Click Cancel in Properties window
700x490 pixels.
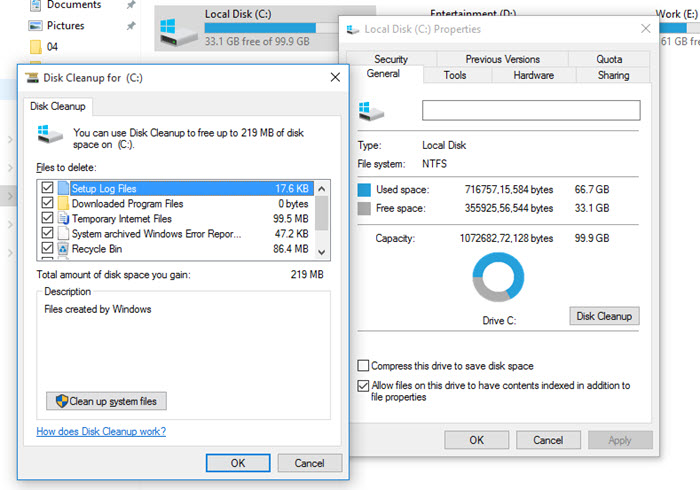(x=548, y=440)
